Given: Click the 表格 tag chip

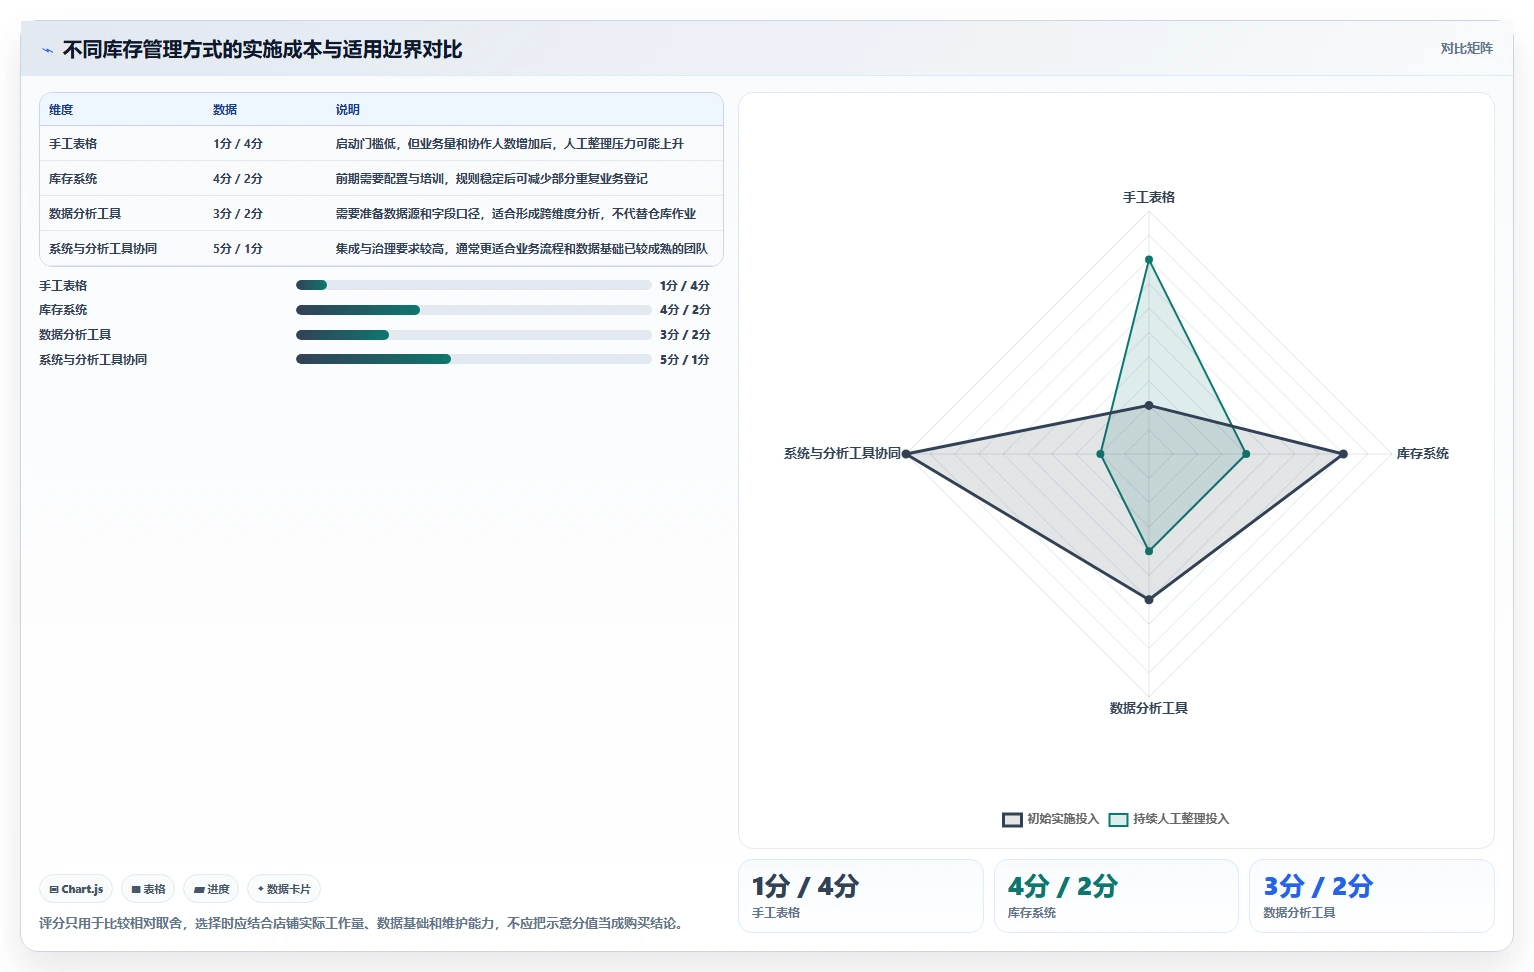Looking at the screenshot, I should 148,889.
